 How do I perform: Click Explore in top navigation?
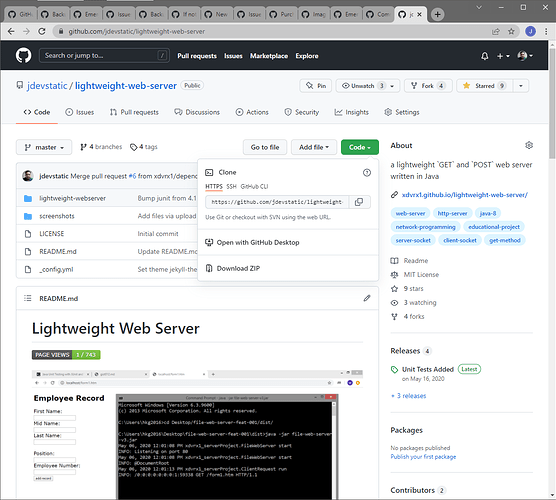307,56
